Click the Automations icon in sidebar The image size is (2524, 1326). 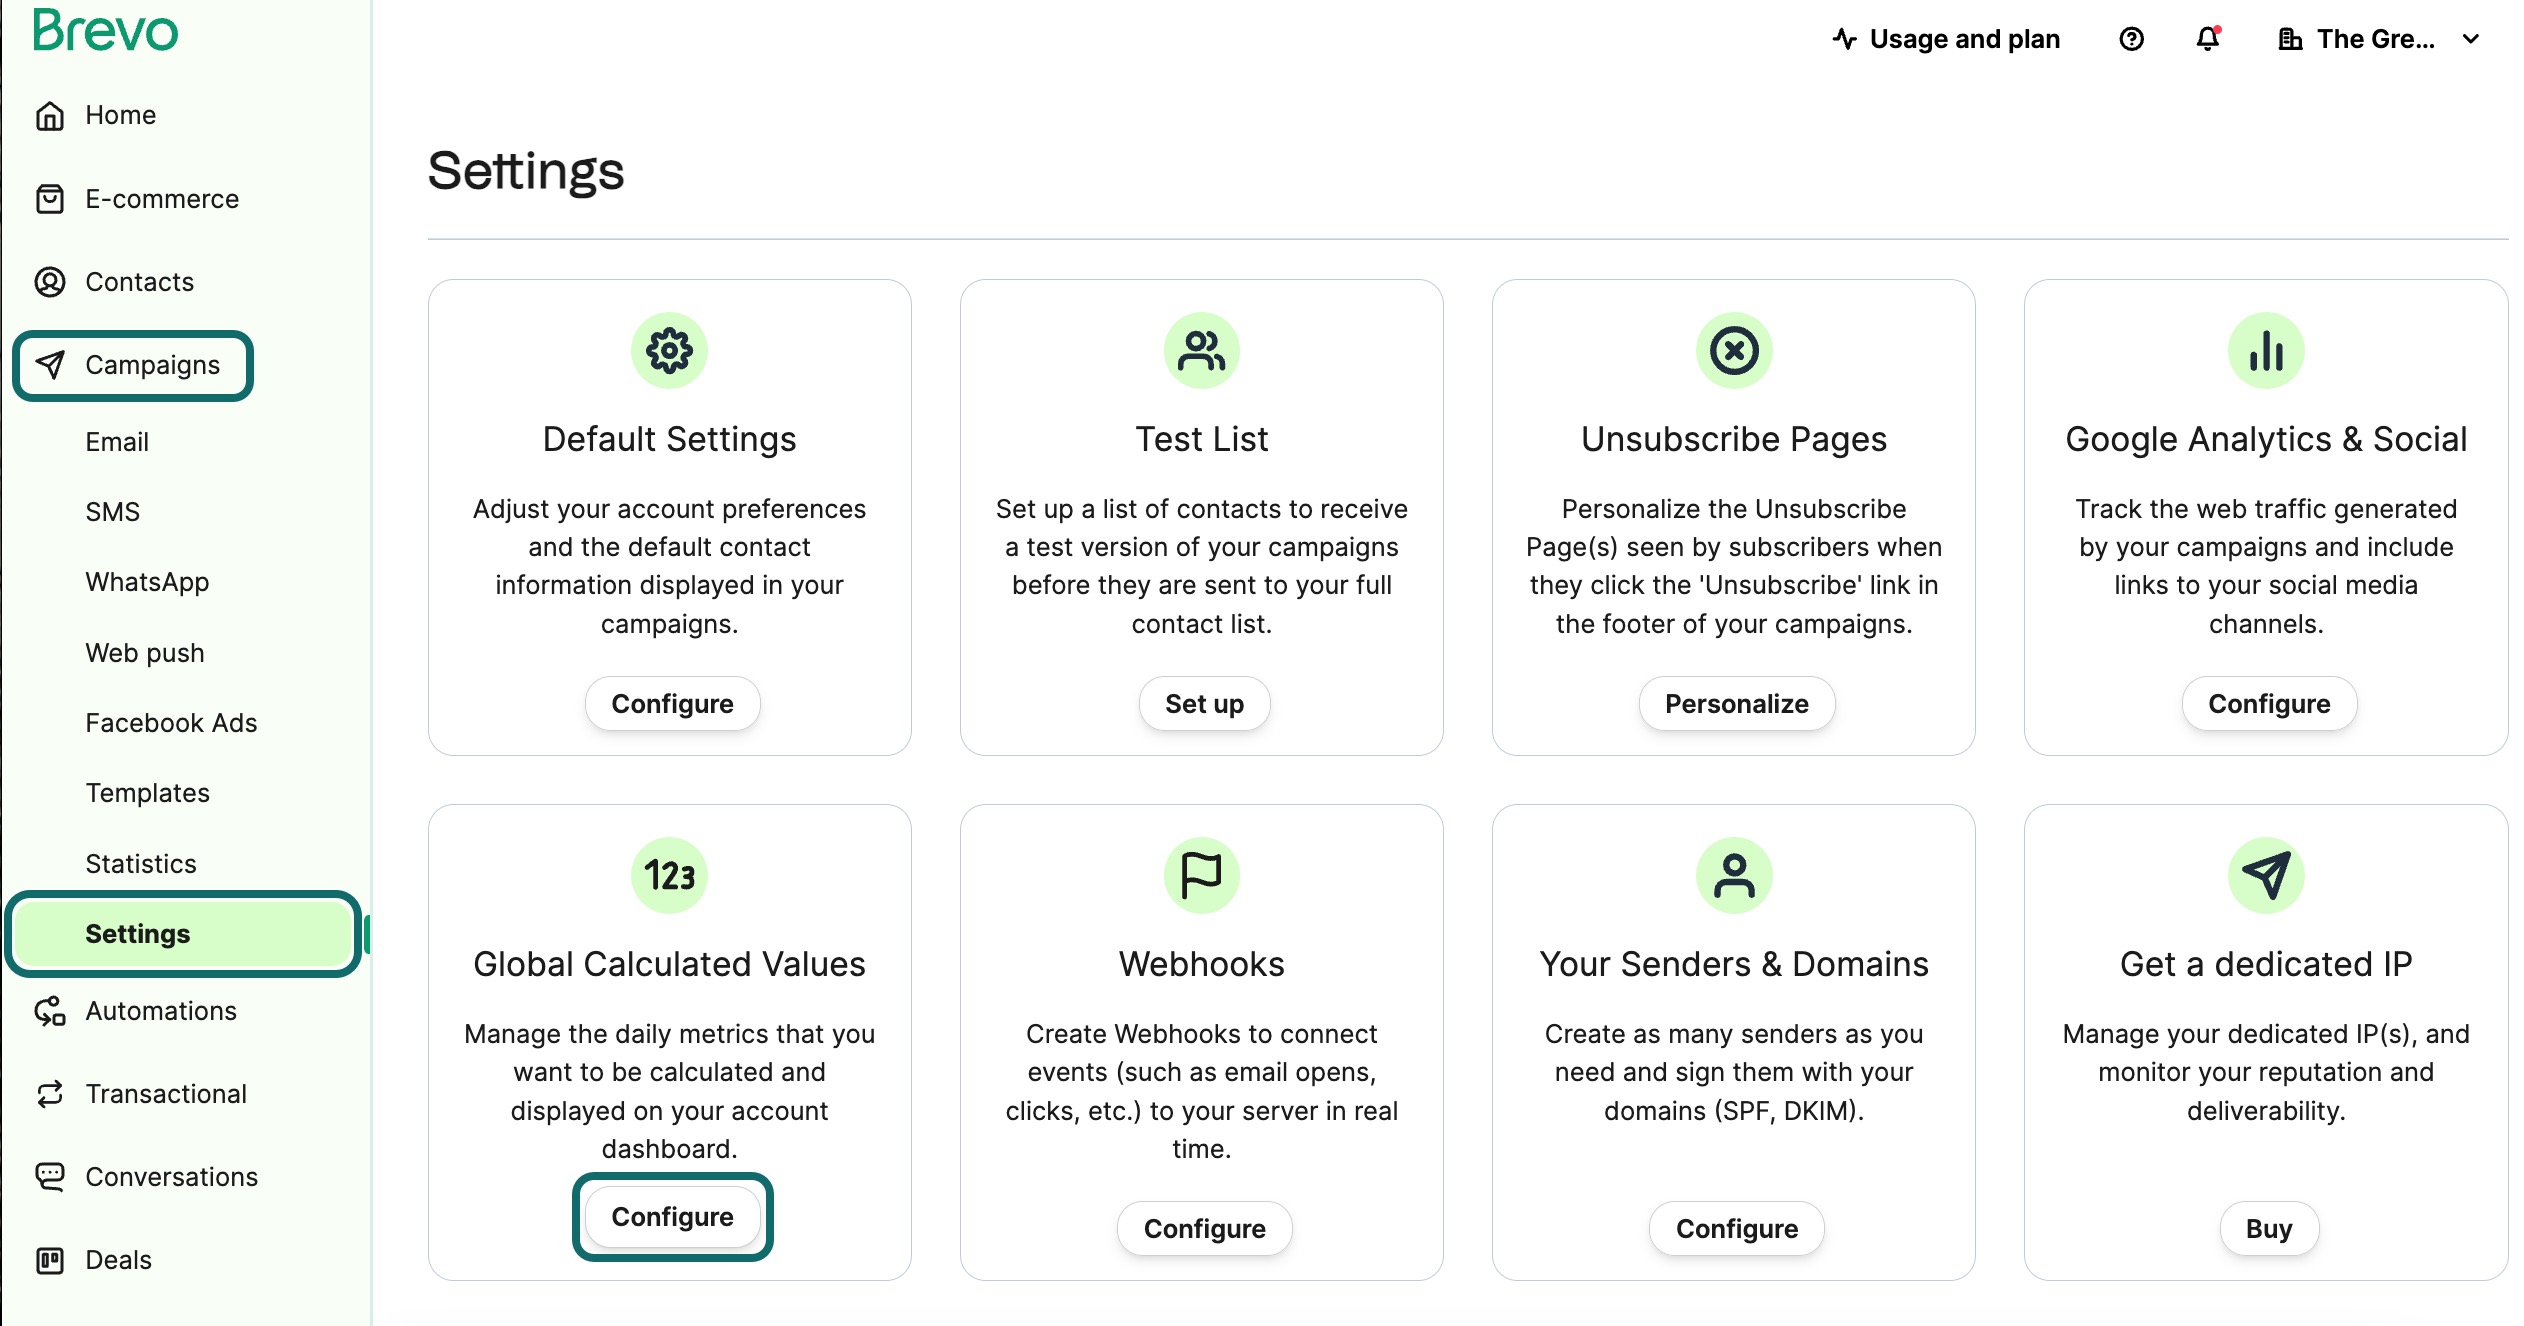tap(50, 1011)
